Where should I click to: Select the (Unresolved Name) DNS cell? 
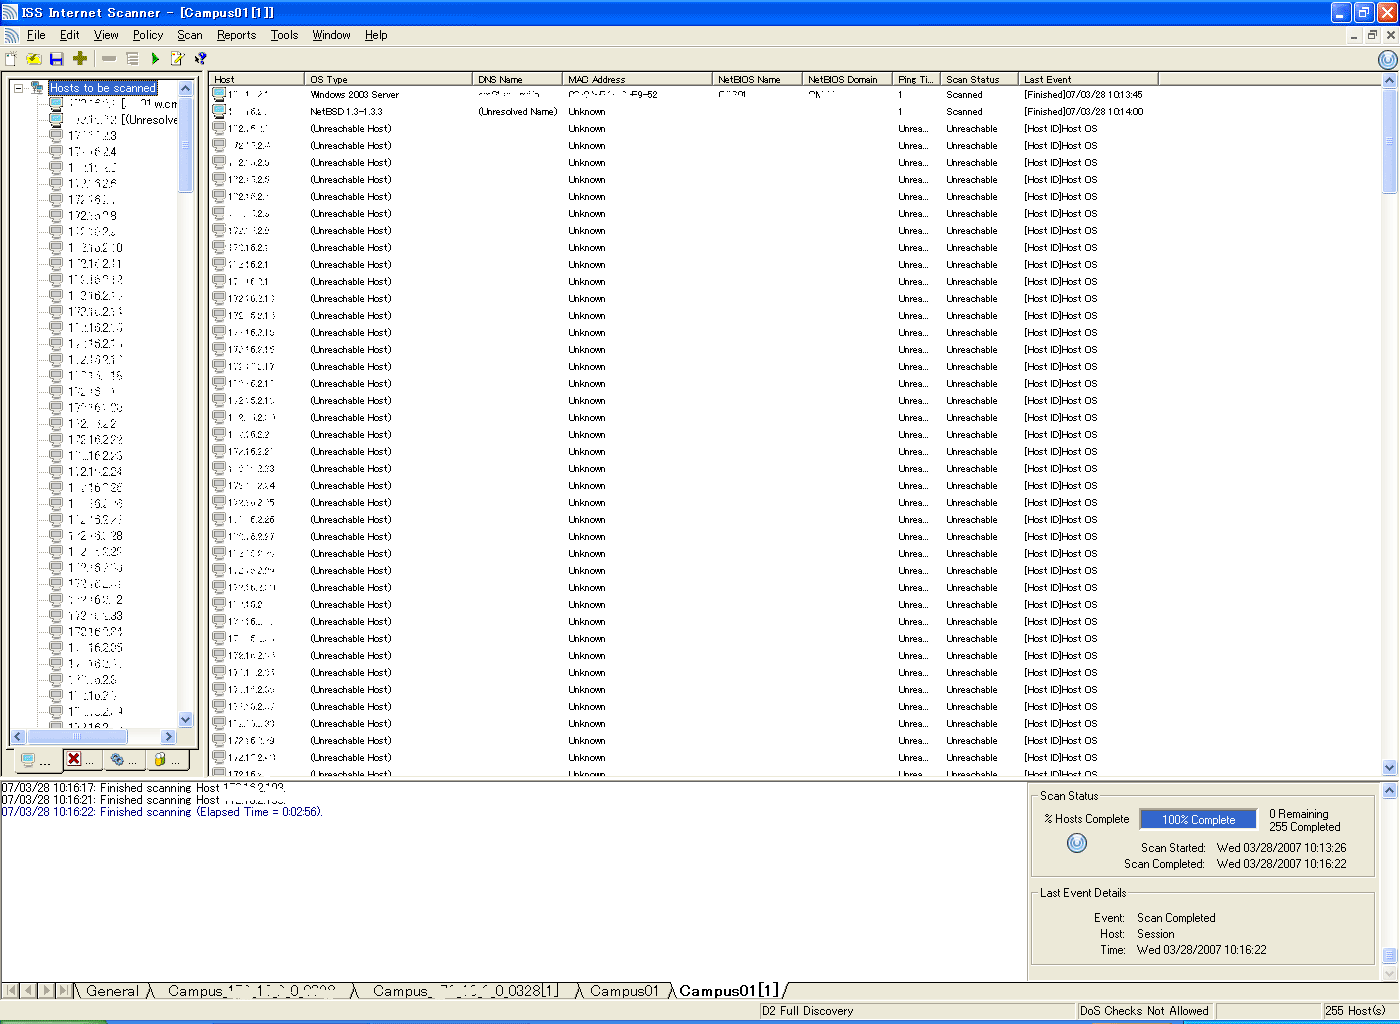pyautogui.click(x=517, y=112)
